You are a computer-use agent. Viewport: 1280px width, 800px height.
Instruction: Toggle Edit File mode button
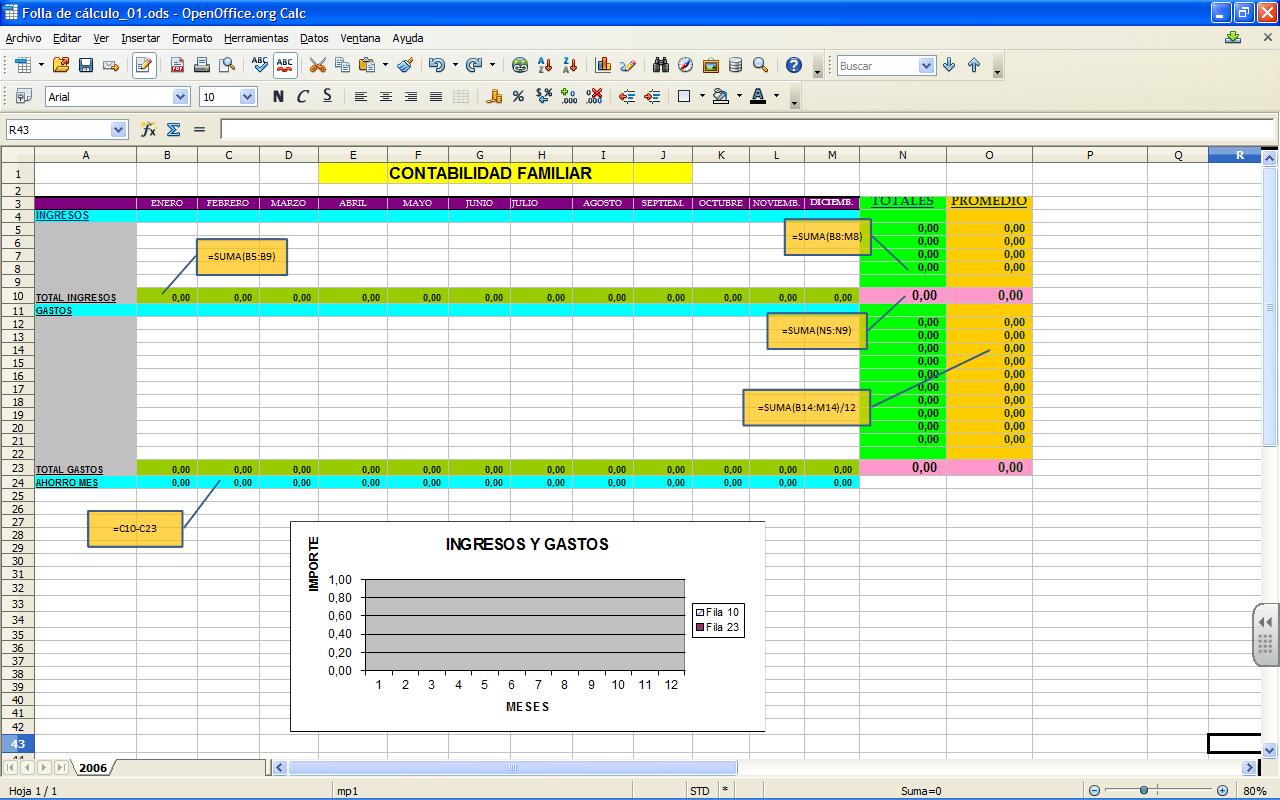144,66
